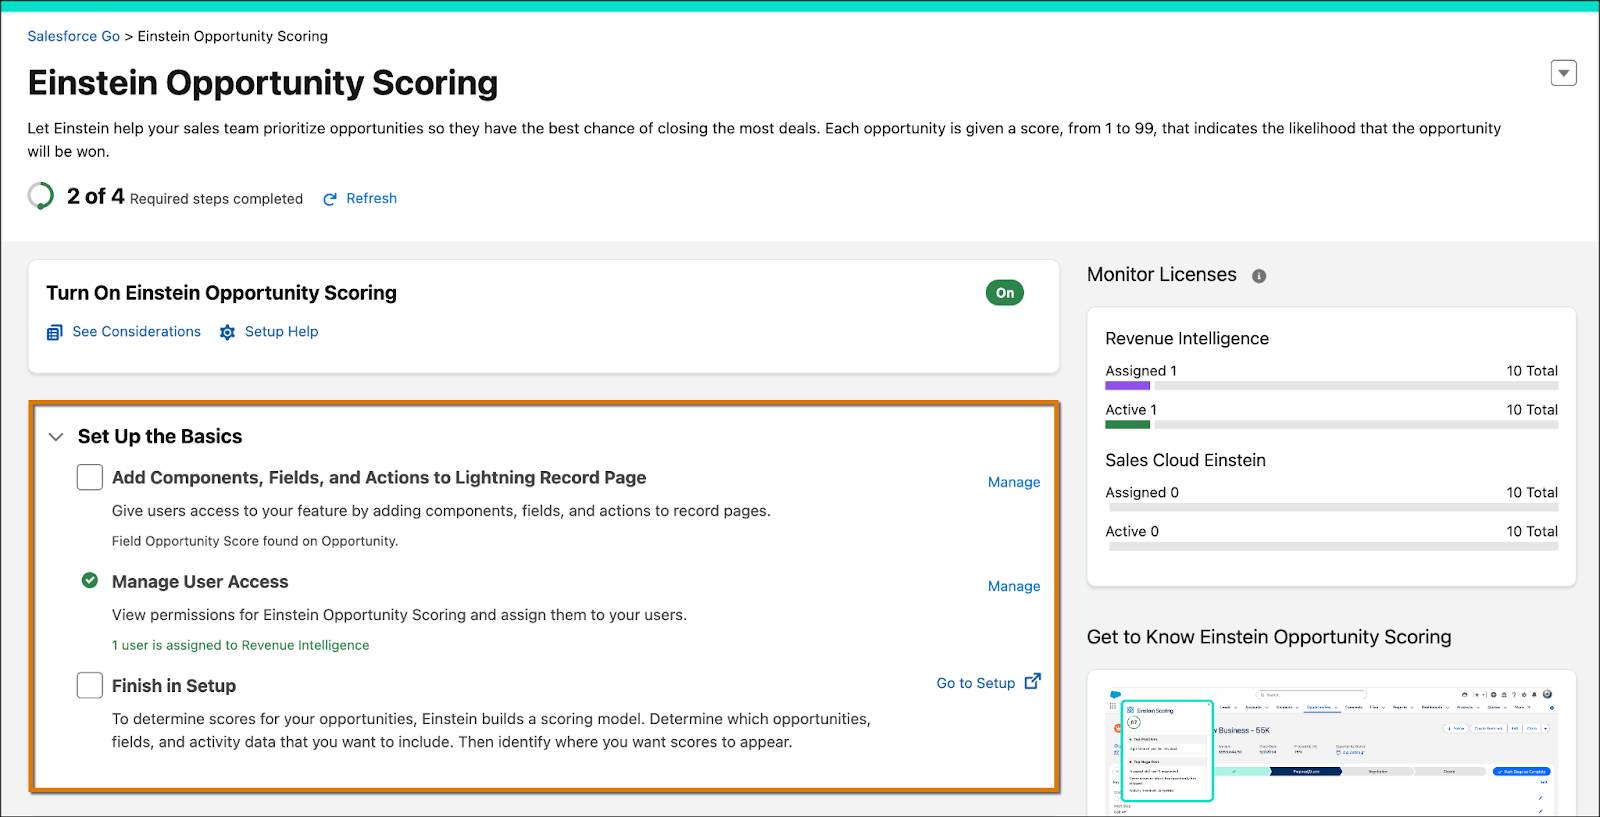Click the Monitor Licenses info icon
Screen dimensions: 1600x817
[x=1259, y=276]
